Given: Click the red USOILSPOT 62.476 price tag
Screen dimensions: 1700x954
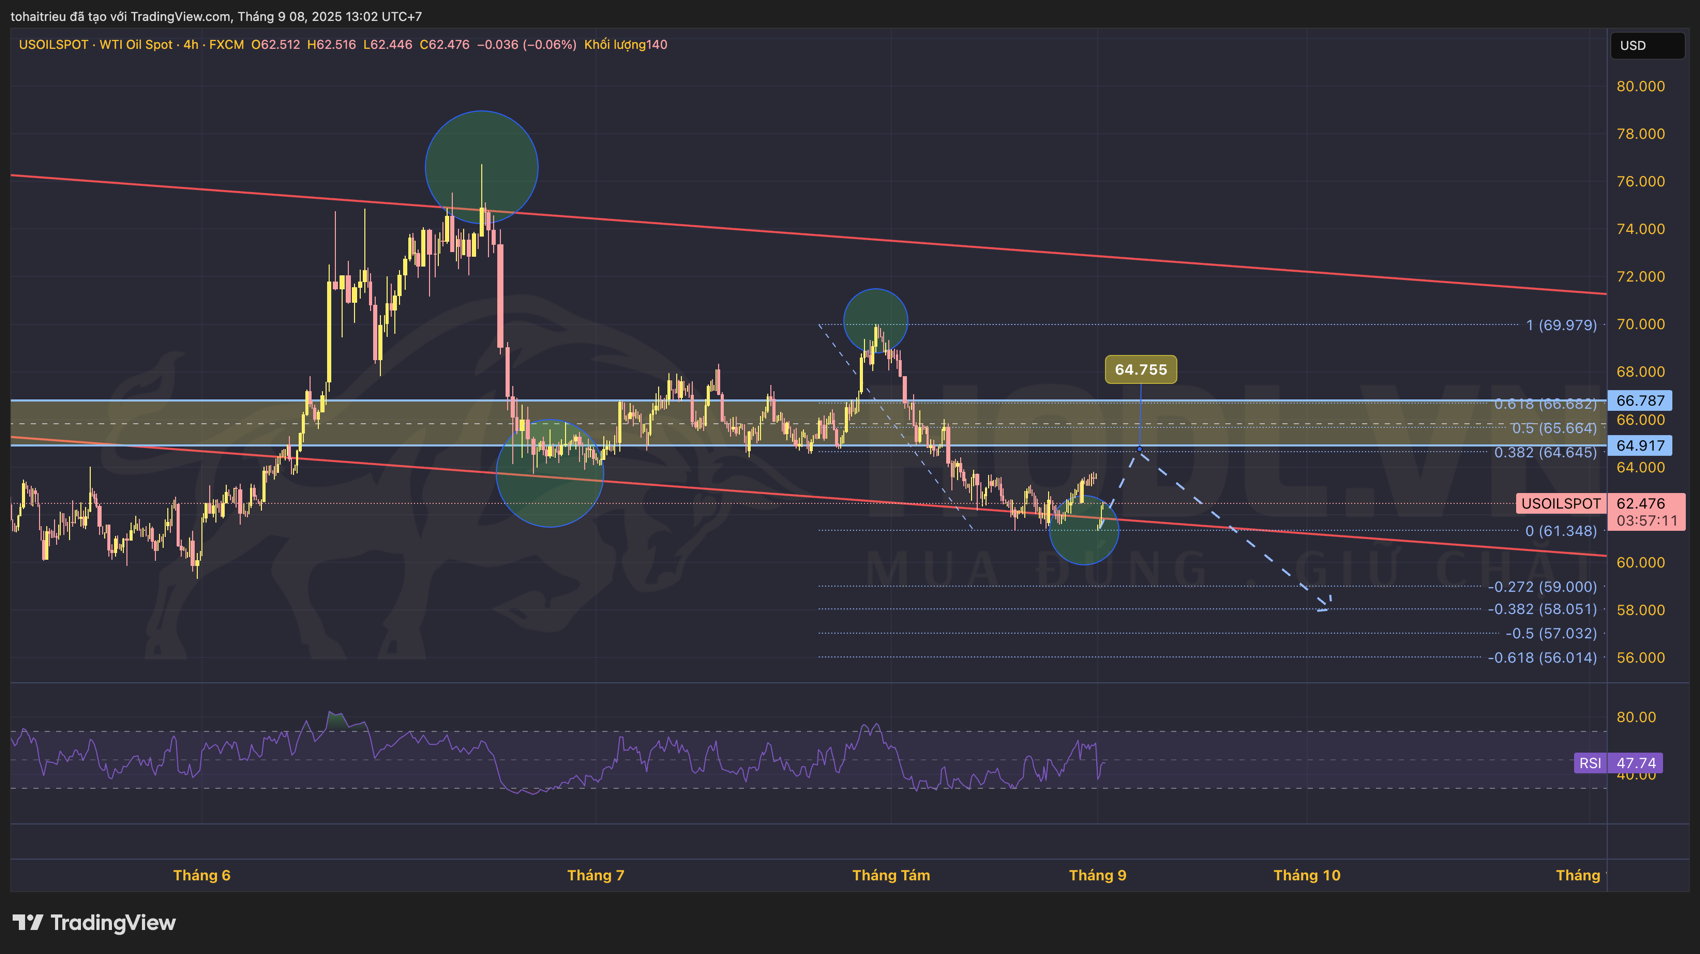Looking at the screenshot, I should coord(1600,504).
